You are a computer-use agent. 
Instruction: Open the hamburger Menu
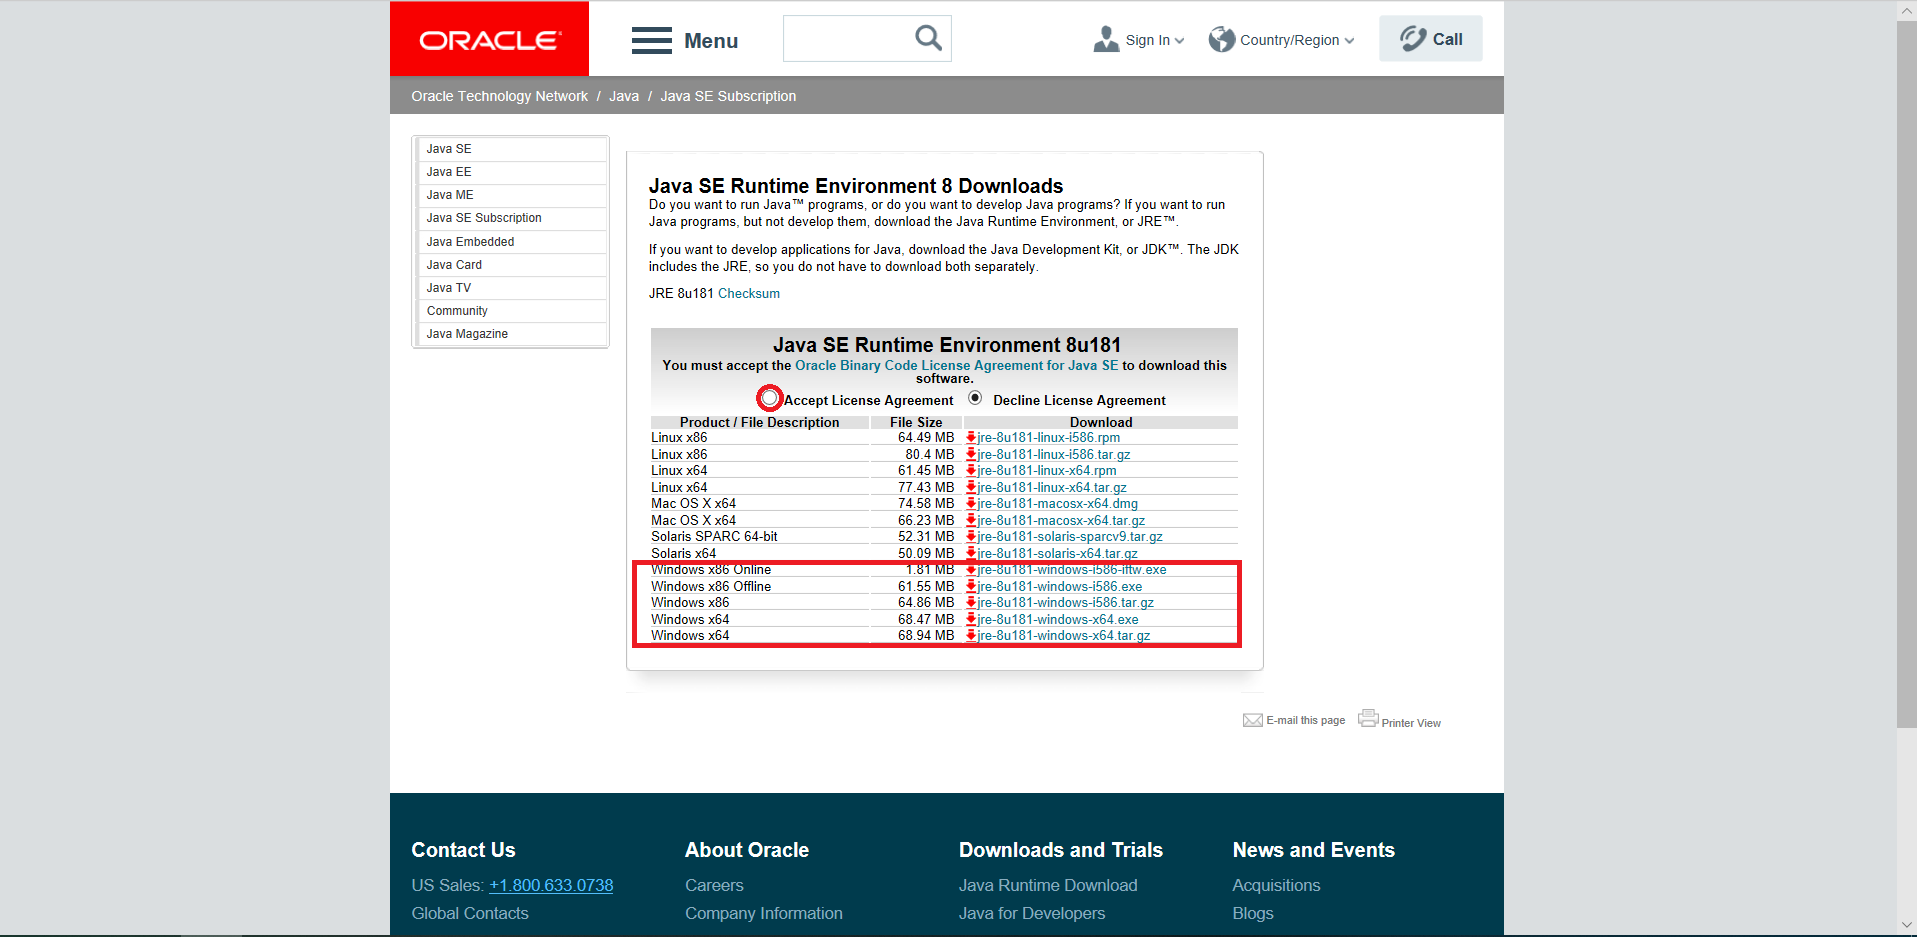651,40
